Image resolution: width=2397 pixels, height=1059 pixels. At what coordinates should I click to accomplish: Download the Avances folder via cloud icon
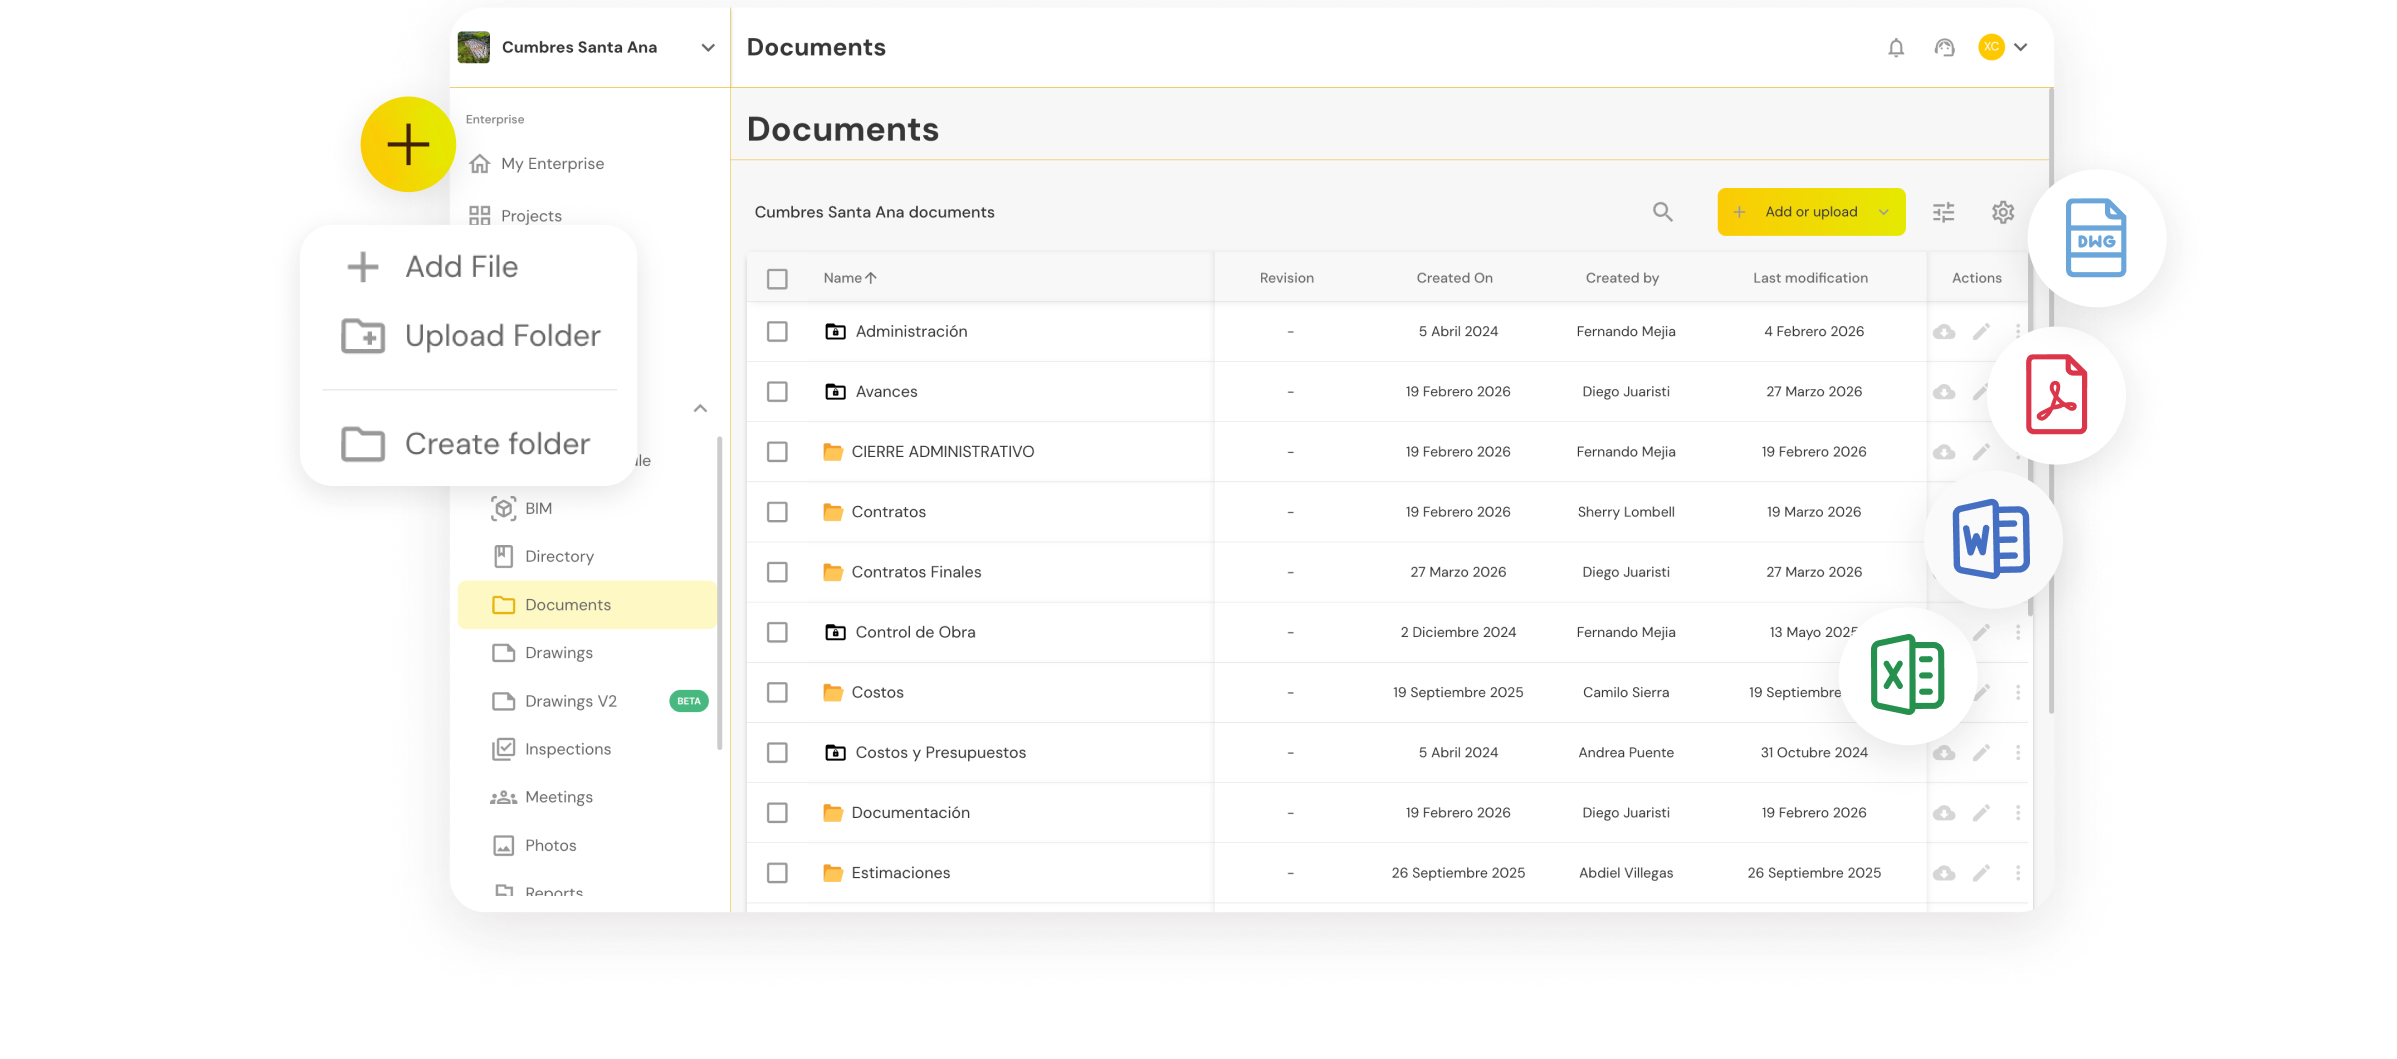tap(1944, 392)
